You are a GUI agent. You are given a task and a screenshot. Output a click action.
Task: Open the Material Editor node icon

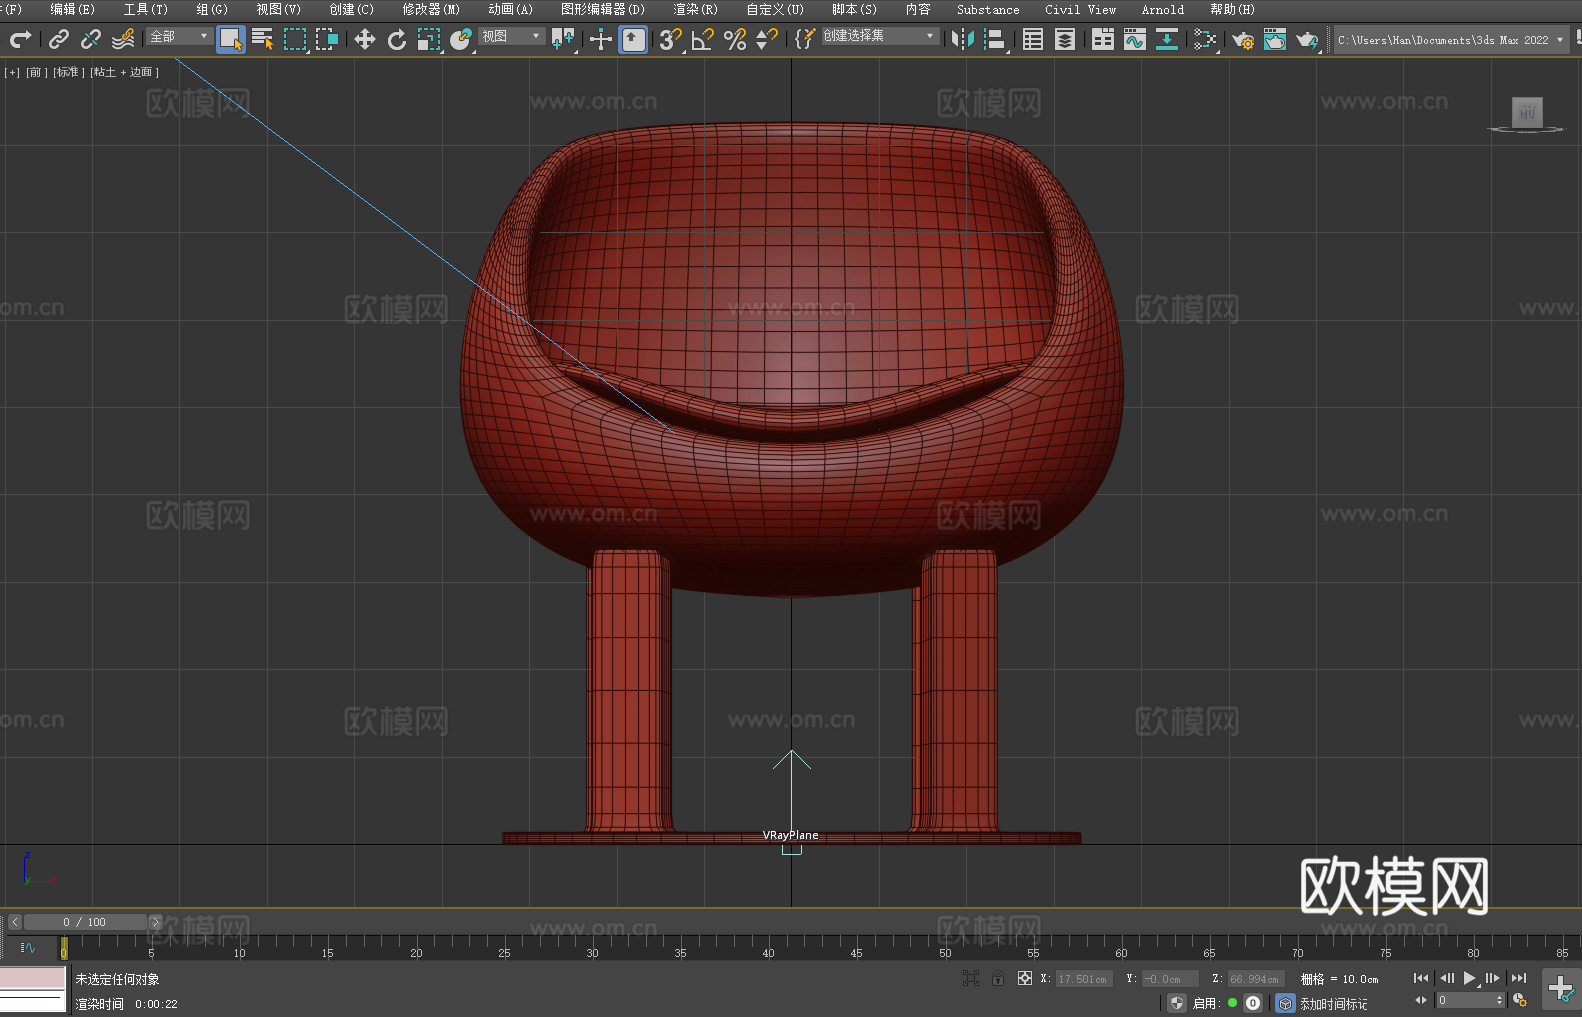1205,39
